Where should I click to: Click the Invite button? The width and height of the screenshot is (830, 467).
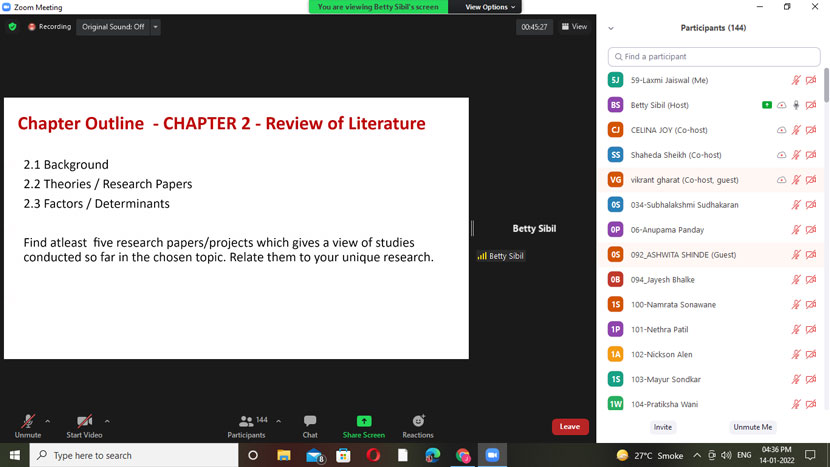click(x=663, y=427)
